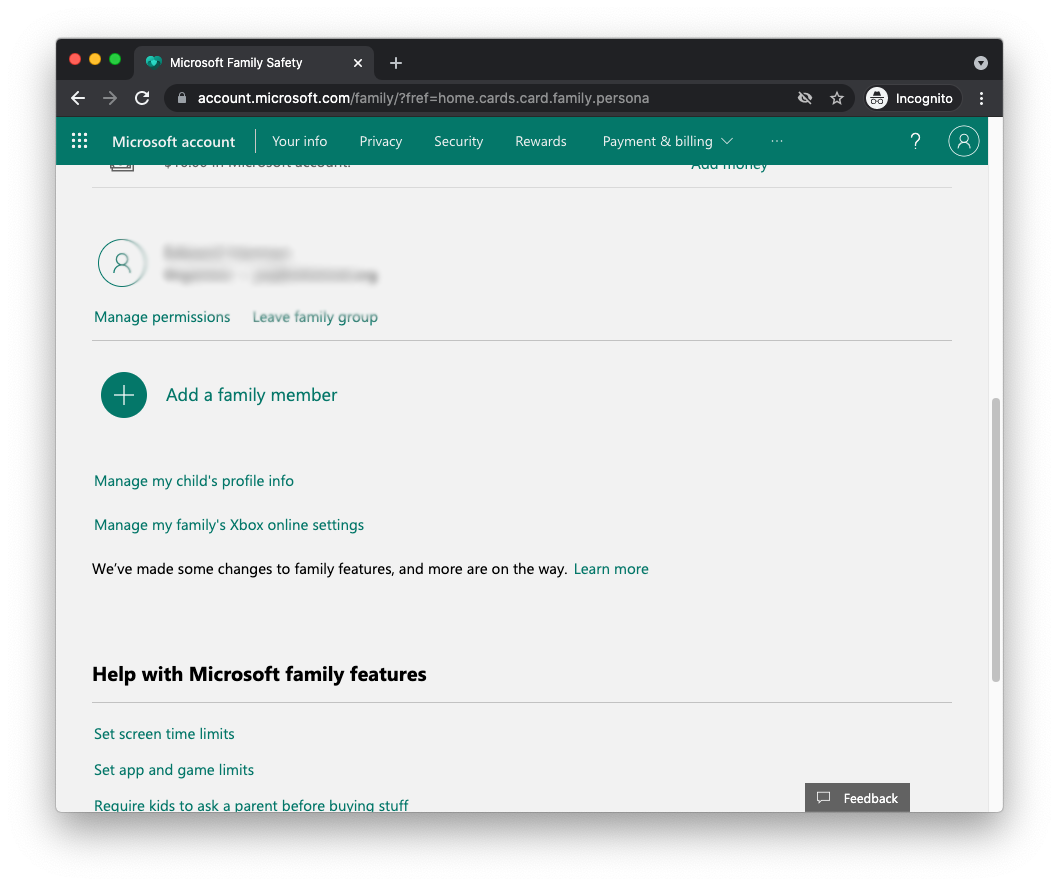The image size is (1059, 886).
Task: Open the overflow ellipsis menu in navigation
Action: (777, 141)
